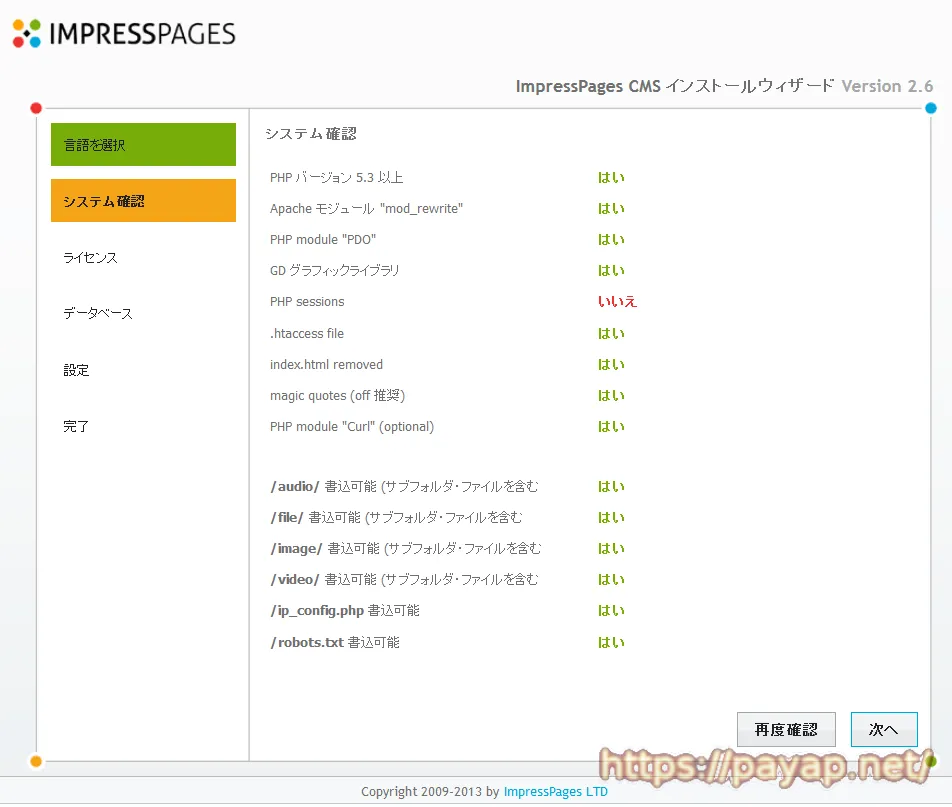Open the ImpressPages LTD copyright link

(557, 791)
